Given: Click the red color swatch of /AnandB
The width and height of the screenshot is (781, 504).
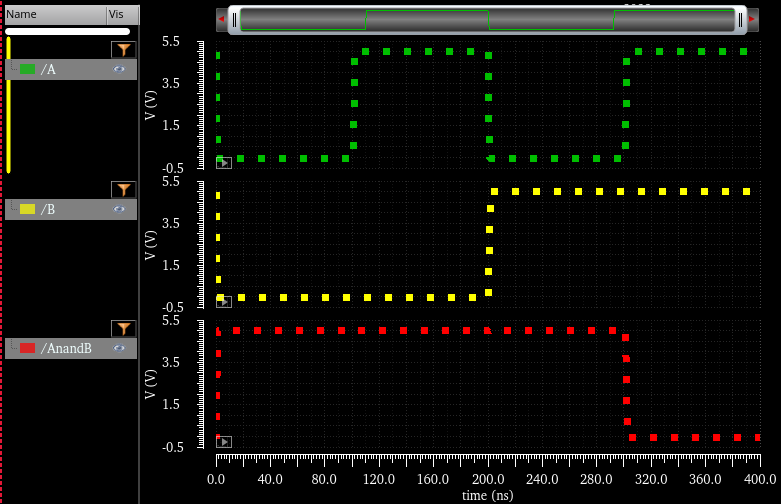Looking at the screenshot, I should (x=27, y=348).
